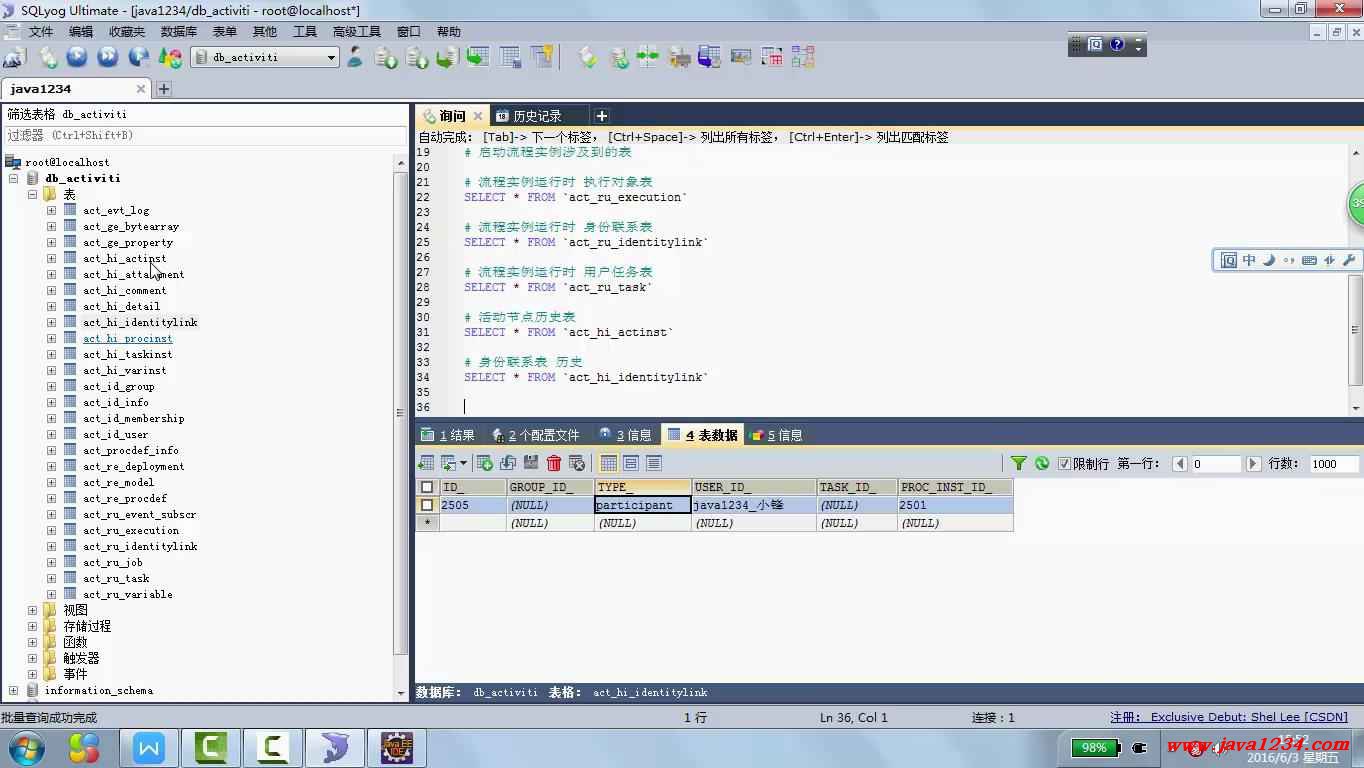
Task: Close the java1234 connection tab
Action: click(x=141, y=89)
